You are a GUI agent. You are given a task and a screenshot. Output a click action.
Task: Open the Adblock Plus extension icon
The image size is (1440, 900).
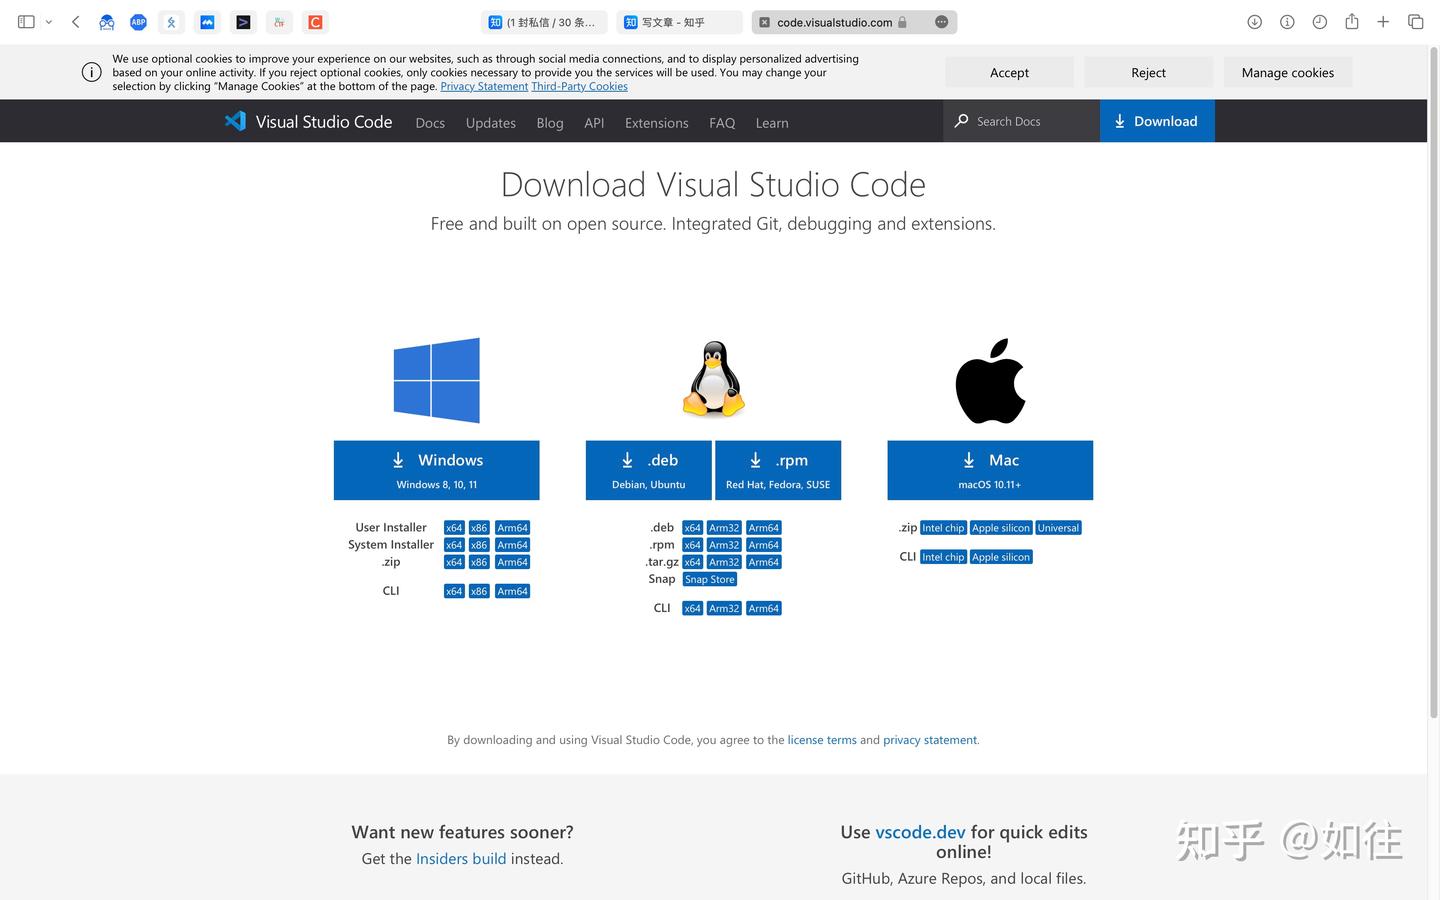pos(138,21)
